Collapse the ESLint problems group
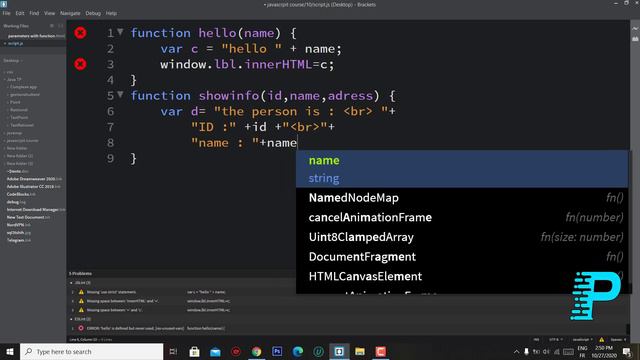This screenshot has width=640, height=360. (71, 319)
